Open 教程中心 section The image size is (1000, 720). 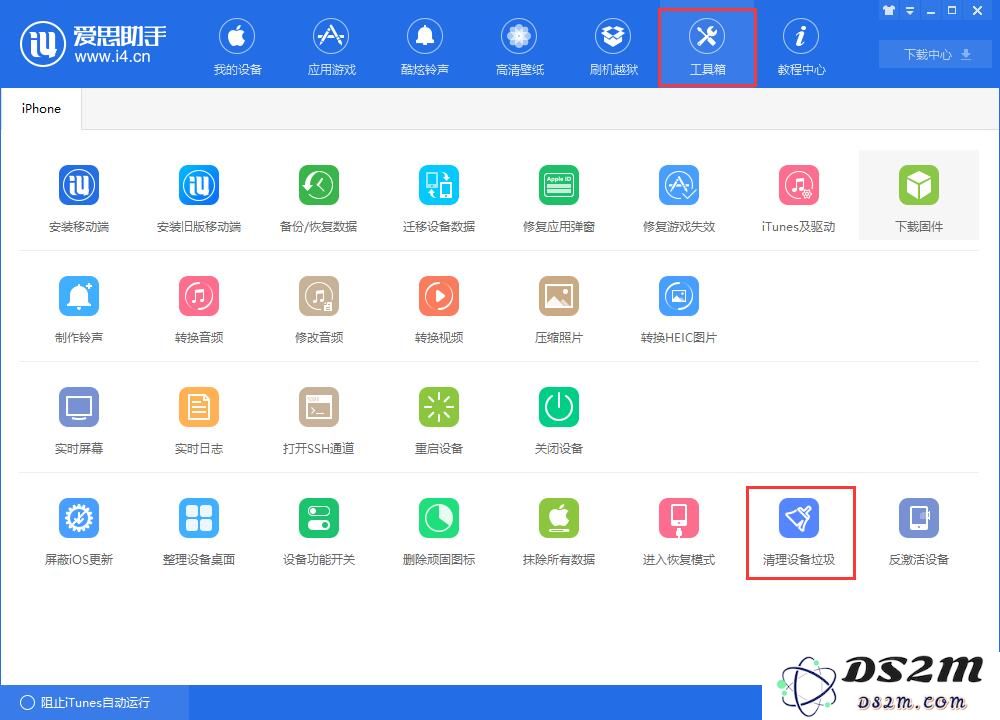(801, 47)
